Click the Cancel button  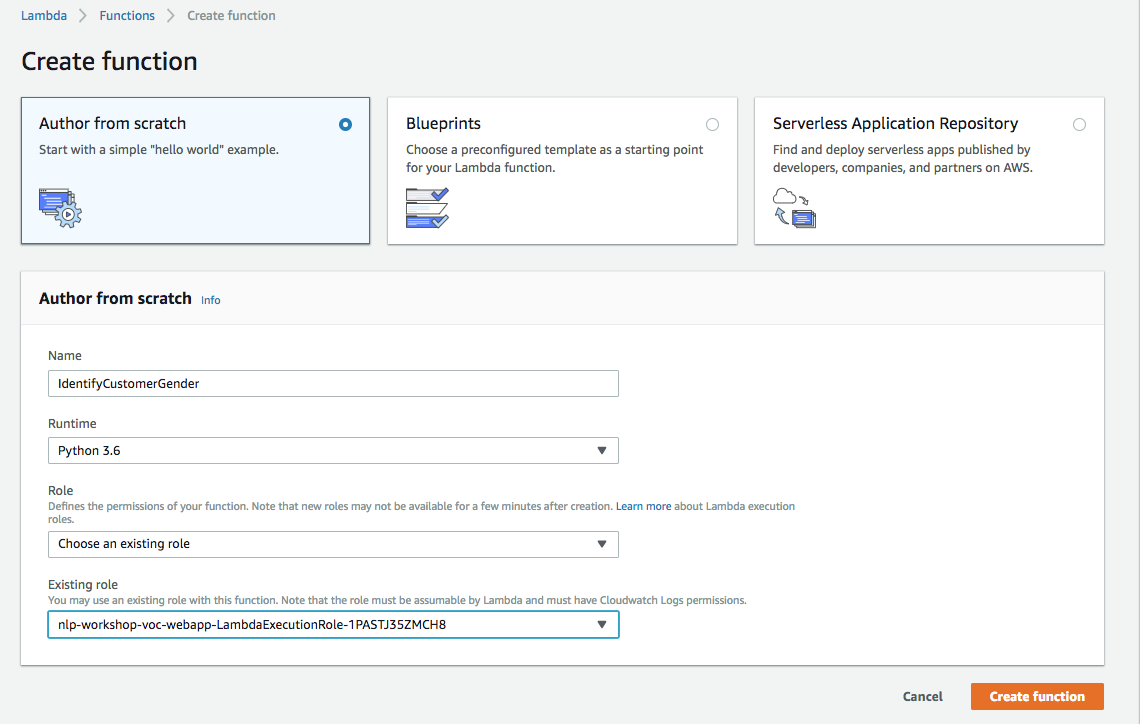(922, 697)
